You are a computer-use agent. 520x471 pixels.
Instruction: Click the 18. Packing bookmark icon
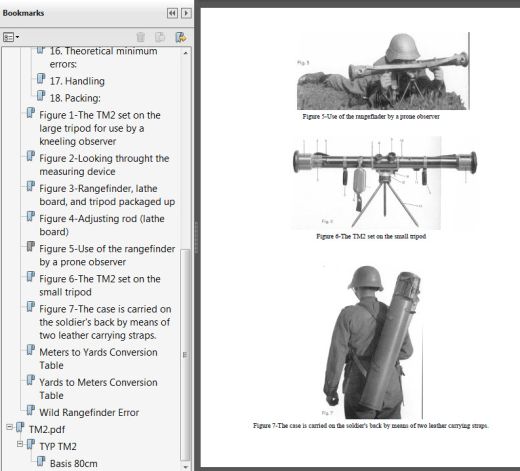click(x=41, y=96)
